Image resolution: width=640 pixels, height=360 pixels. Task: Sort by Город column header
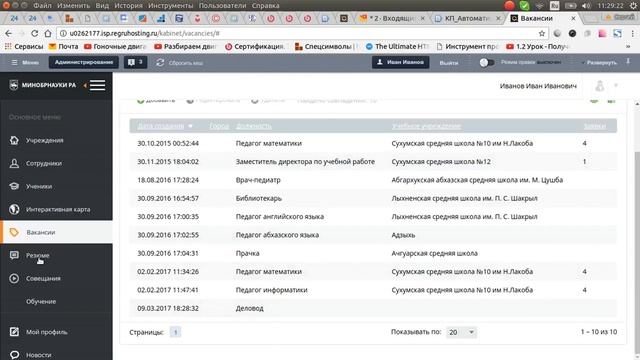coord(219,126)
